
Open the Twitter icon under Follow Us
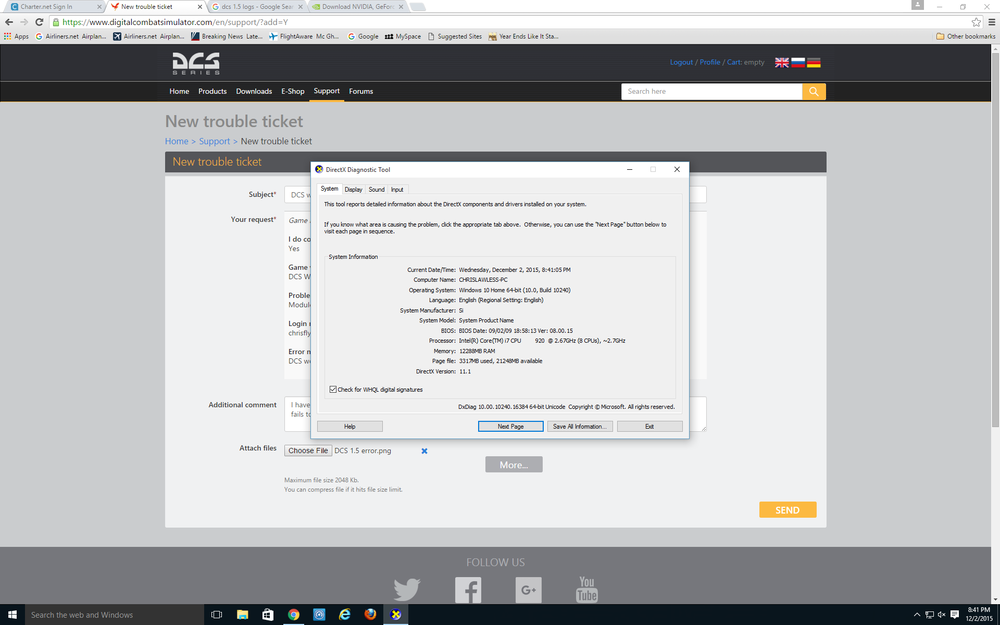point(407,590)
